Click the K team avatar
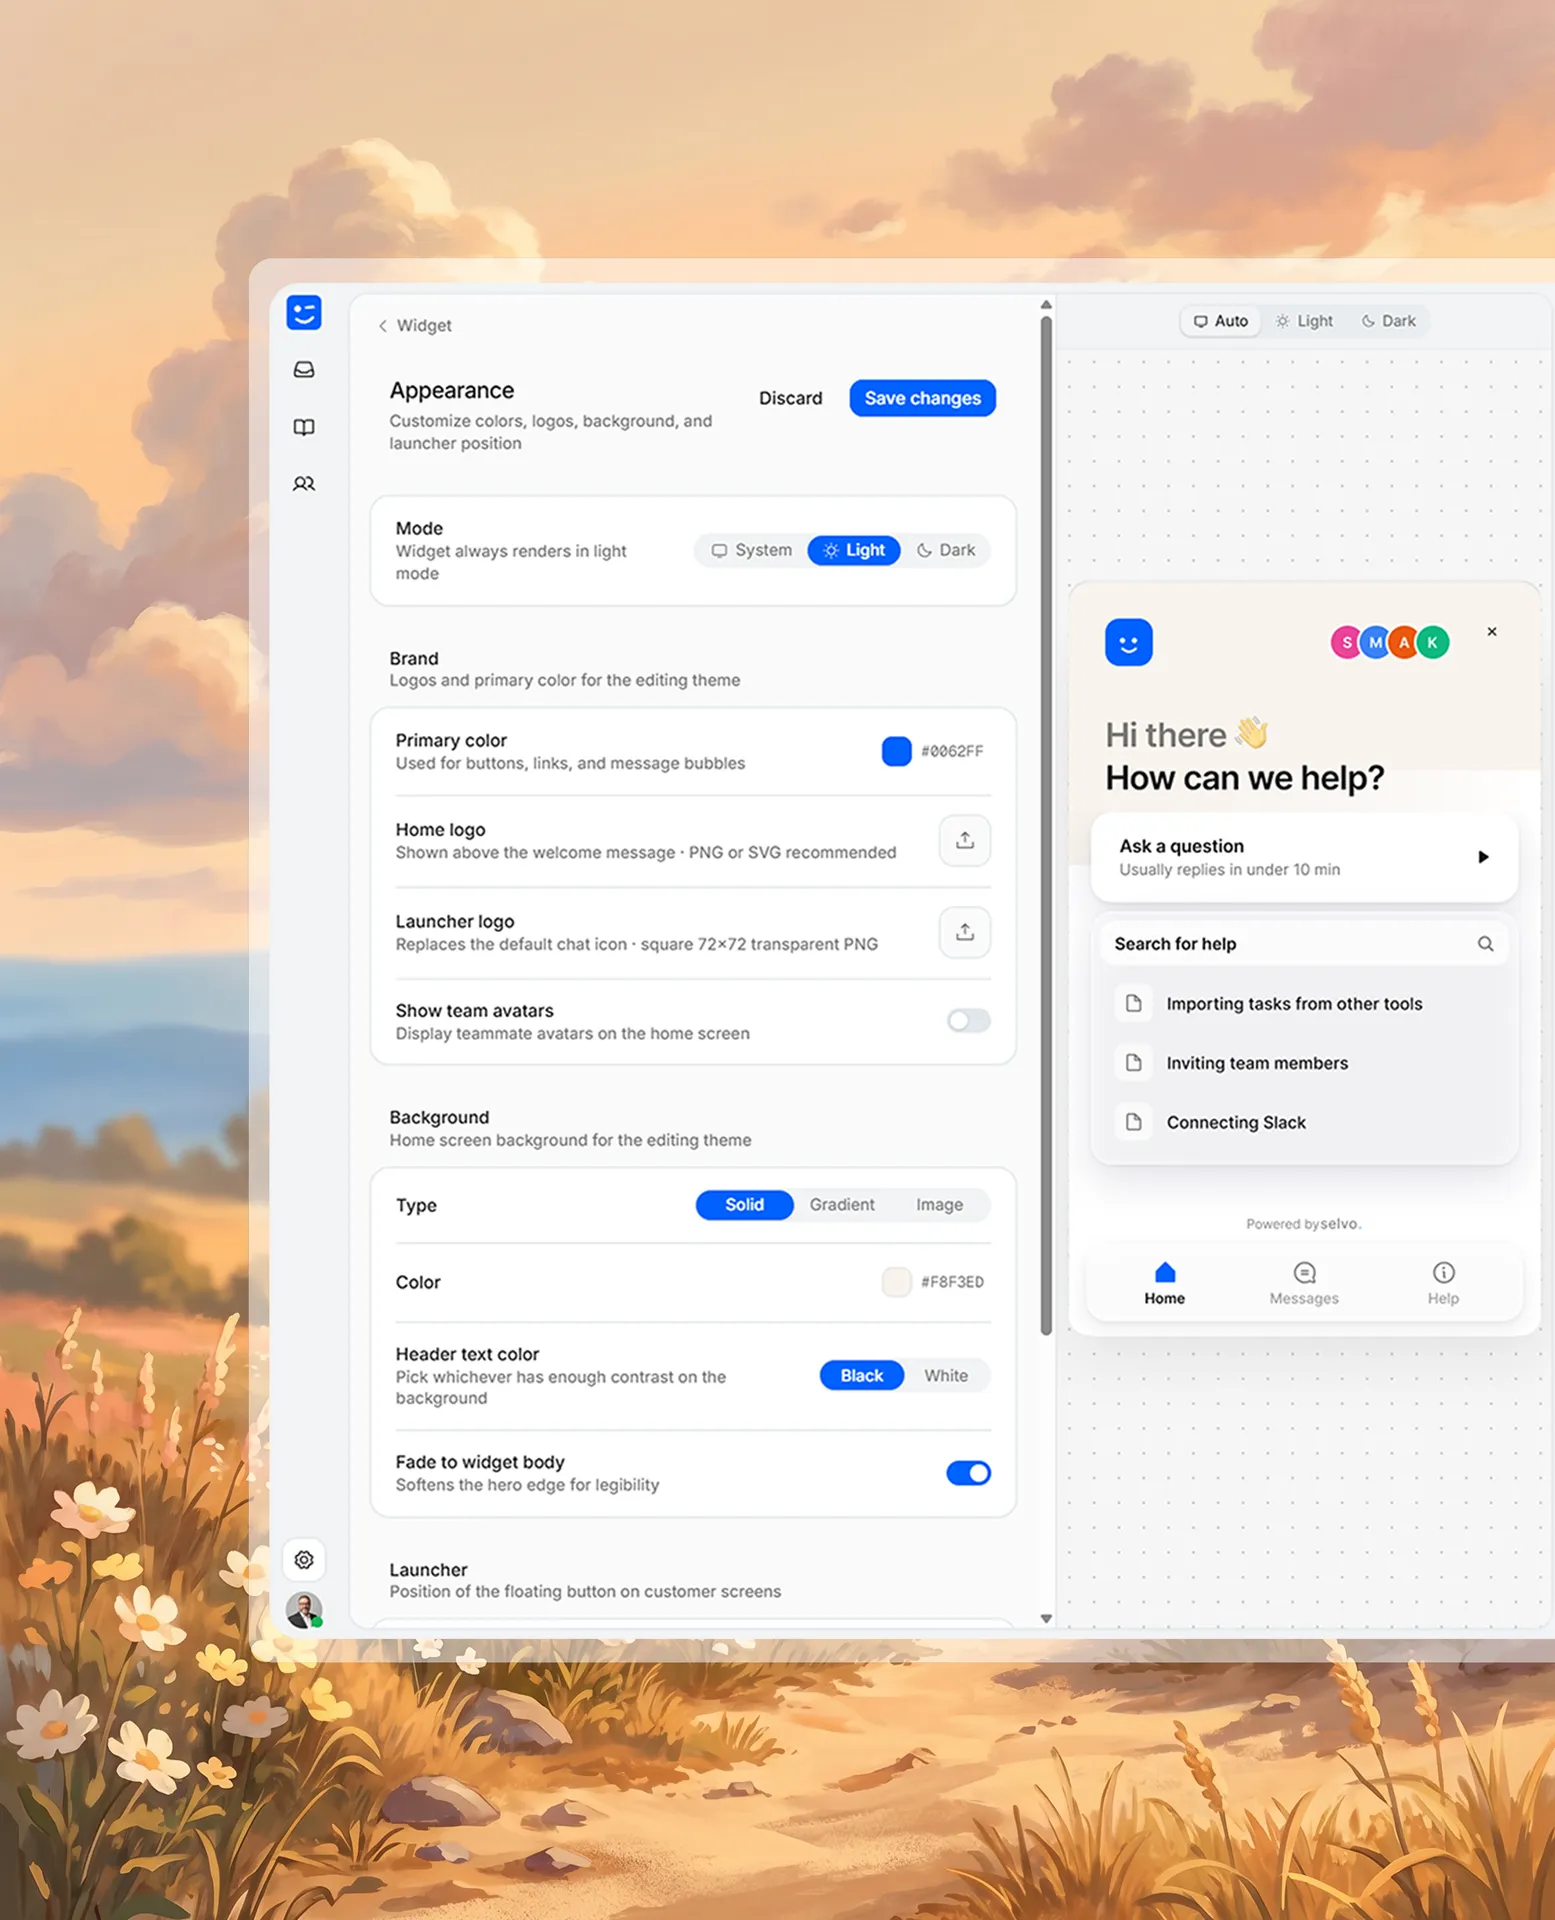This screenshot has height=1920, width=1555. point(1433,643)
